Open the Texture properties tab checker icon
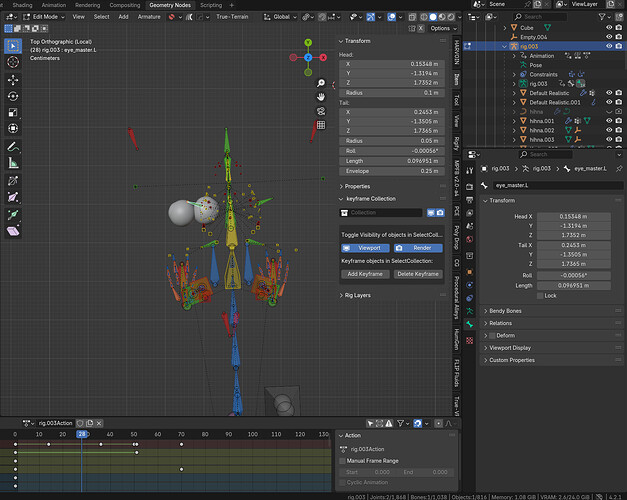 469,340
